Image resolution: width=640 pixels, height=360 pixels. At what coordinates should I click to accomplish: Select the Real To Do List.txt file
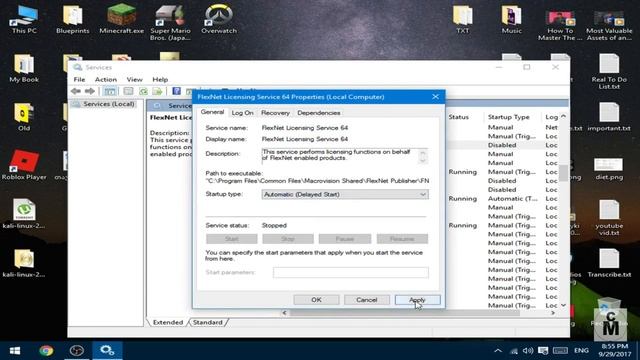pos(609,71)
